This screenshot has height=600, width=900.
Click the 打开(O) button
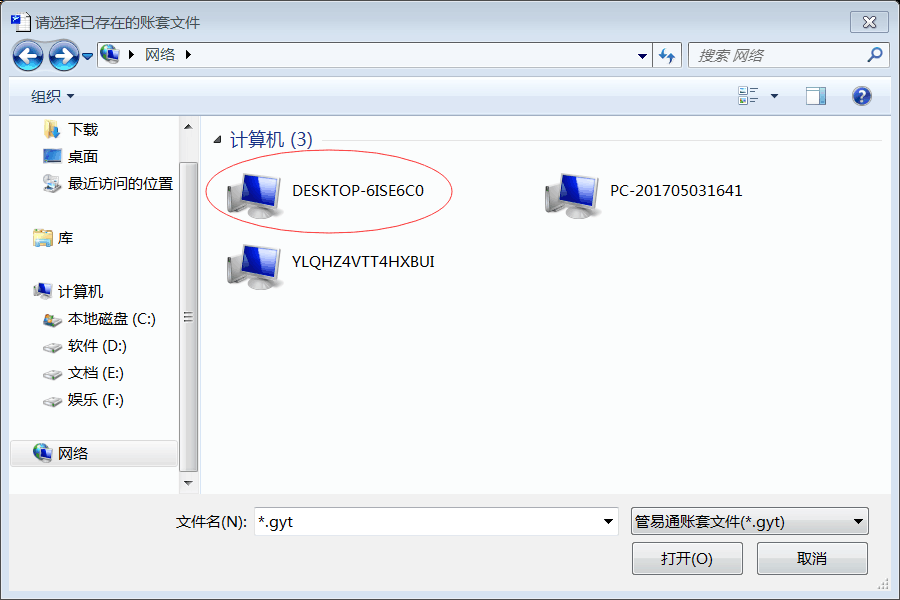[x=687, y=558]
